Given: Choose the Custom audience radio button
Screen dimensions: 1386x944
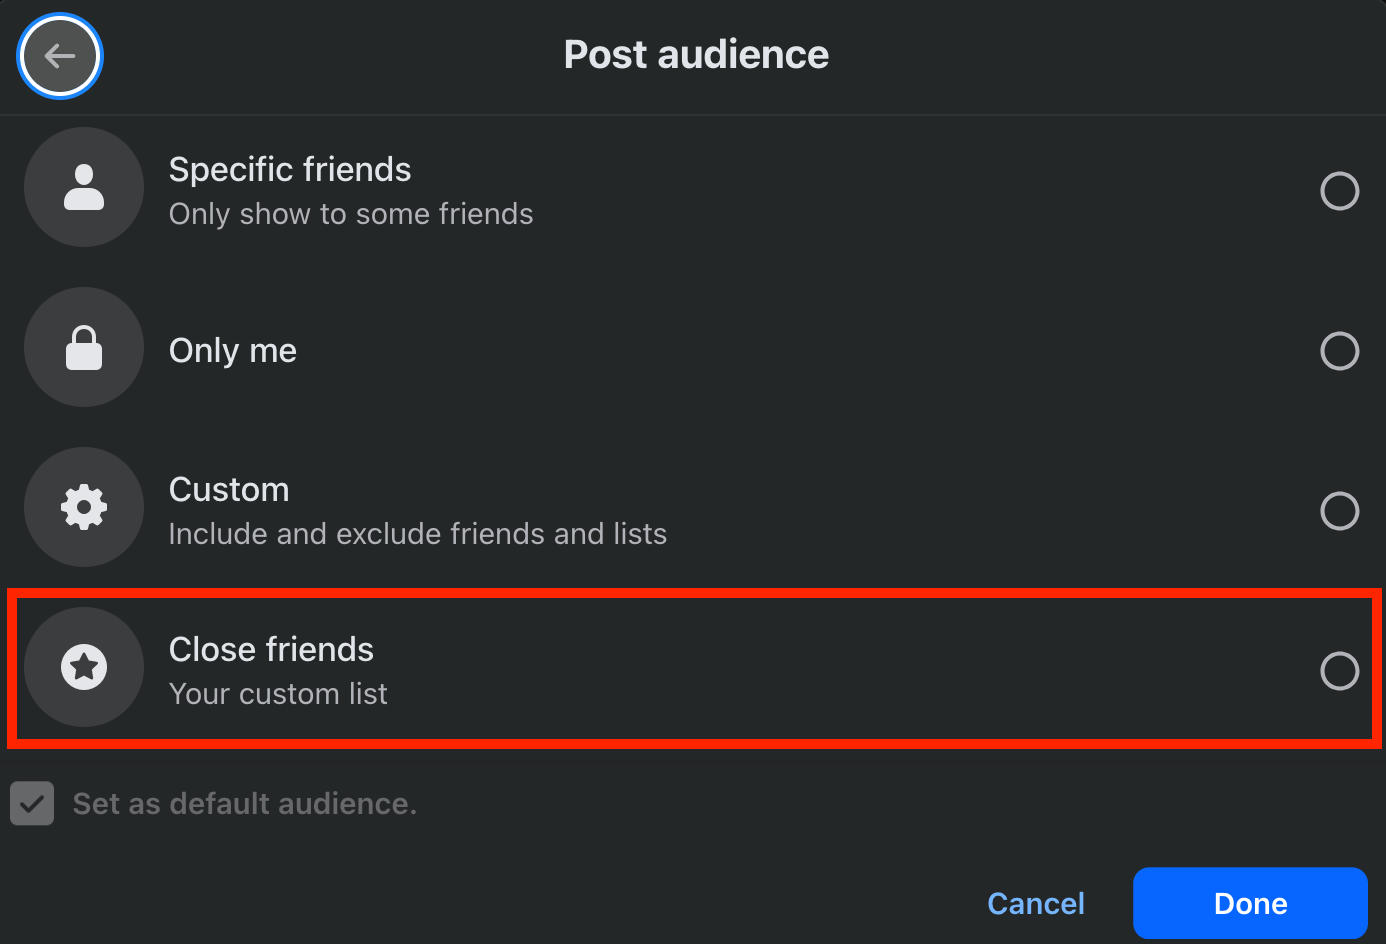Looking at the screenshot, I should pos(1339,511).
